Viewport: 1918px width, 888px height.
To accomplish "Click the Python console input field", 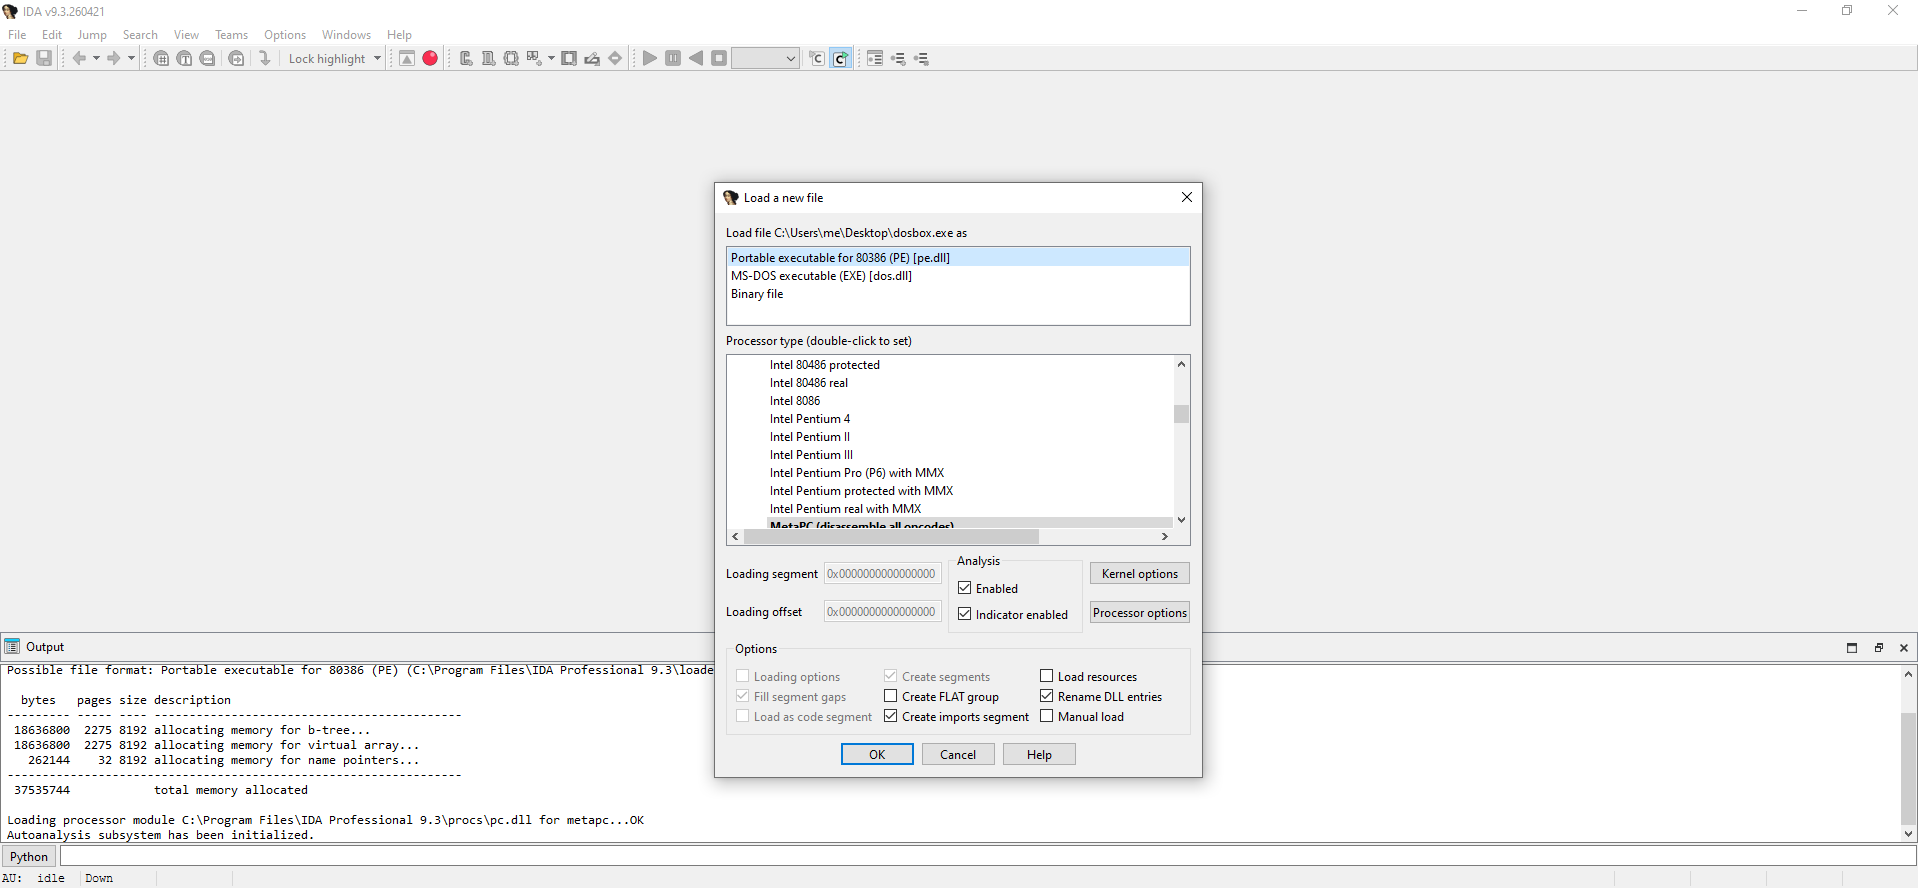I will [987, 856].
